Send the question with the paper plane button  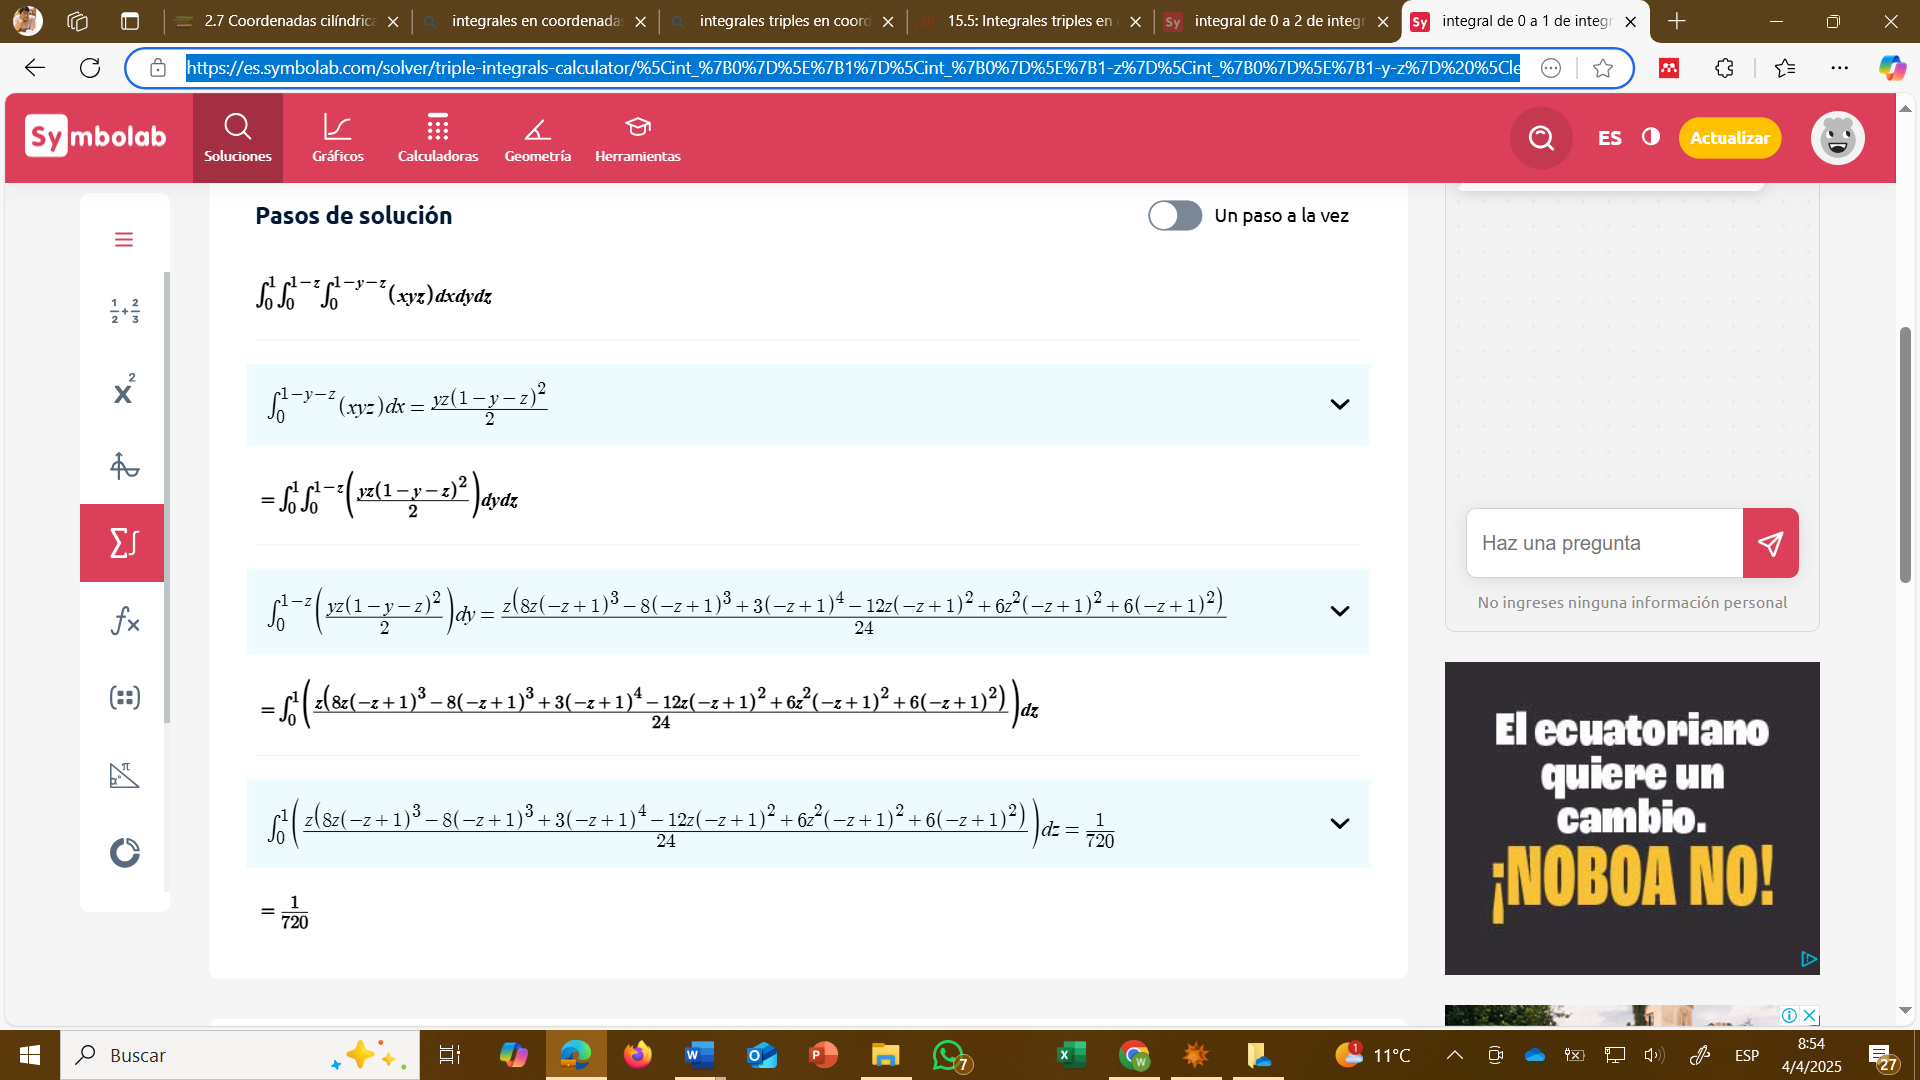1770,543
